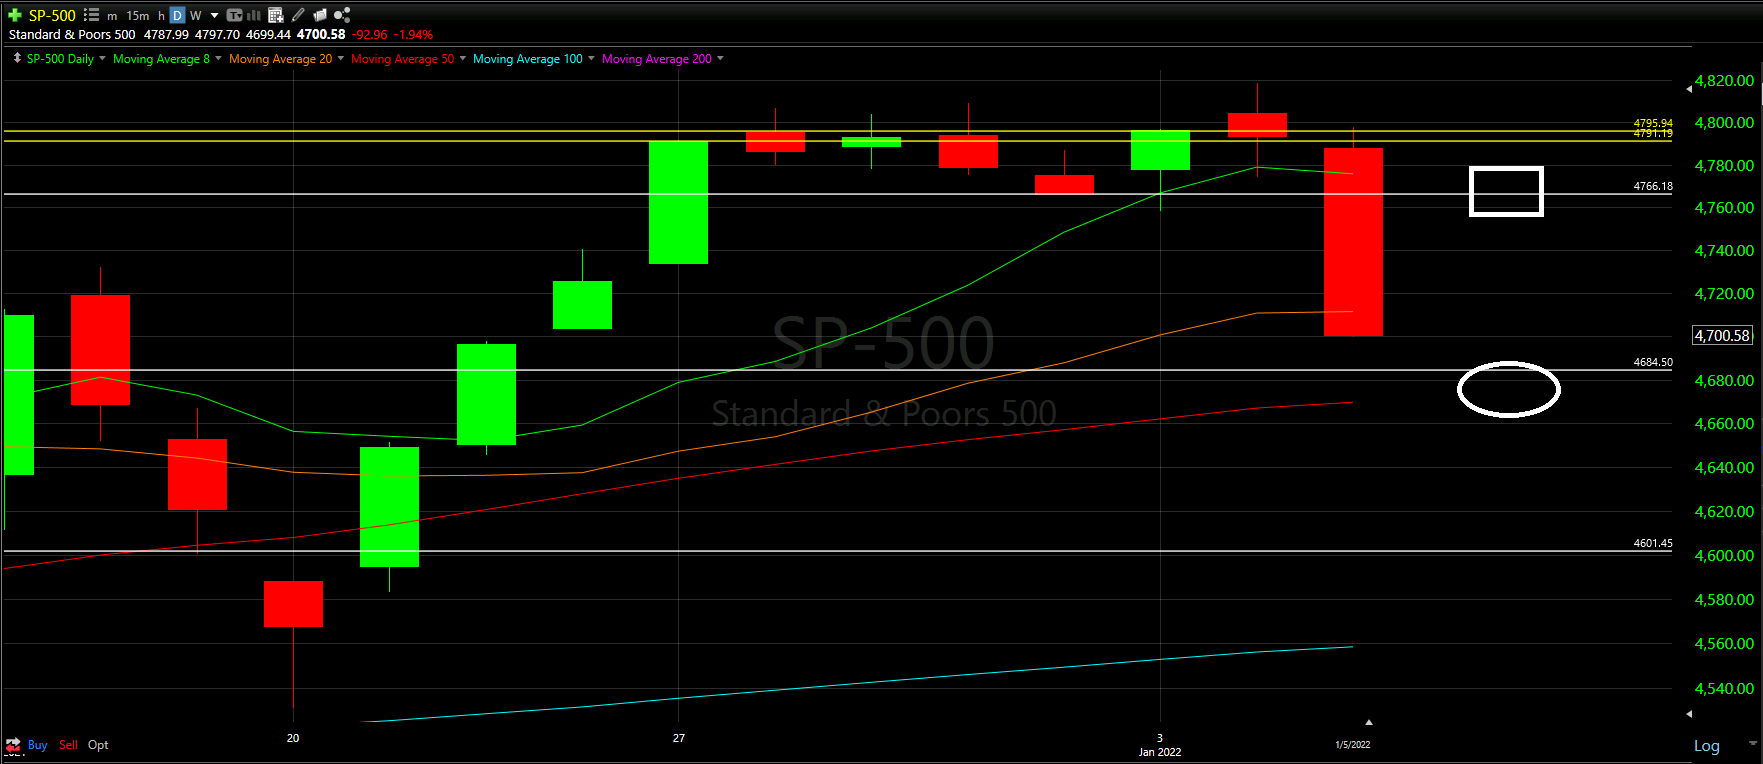Click the 4766.18 horizontal level label
Image resolution: width=1763 pixels, height=764 pixels.
pyautogui.click(x=1653, y=186)
